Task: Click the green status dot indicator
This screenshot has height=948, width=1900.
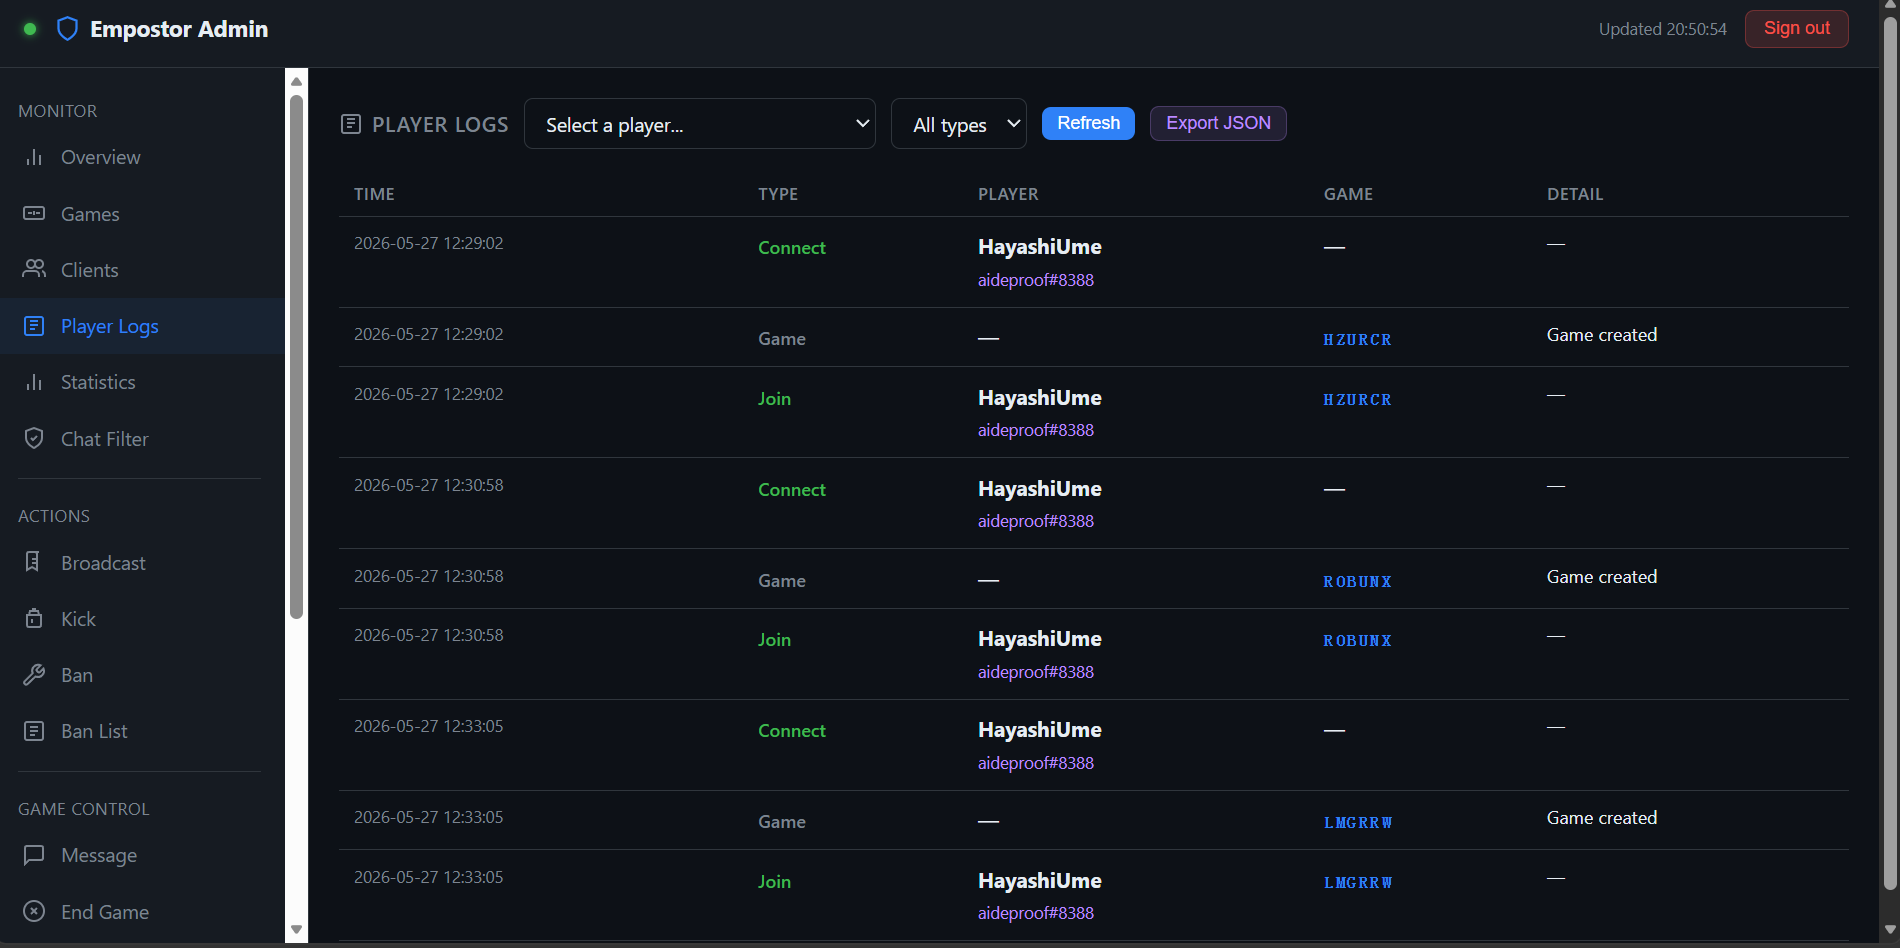Action: (30, 29)
